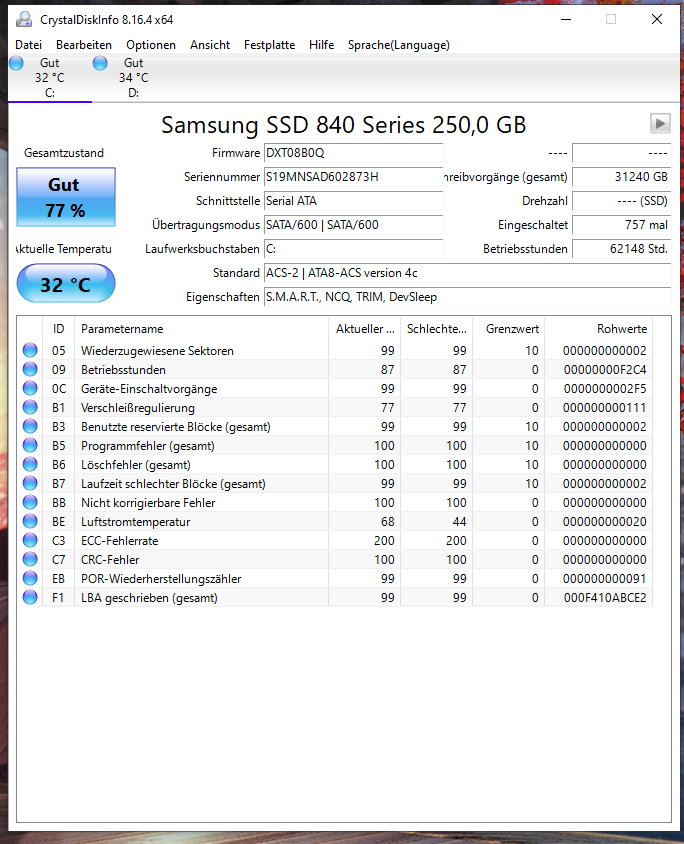Open the Datei menu
The width and height of the screenshot is (684, 844).
[29, 45]
